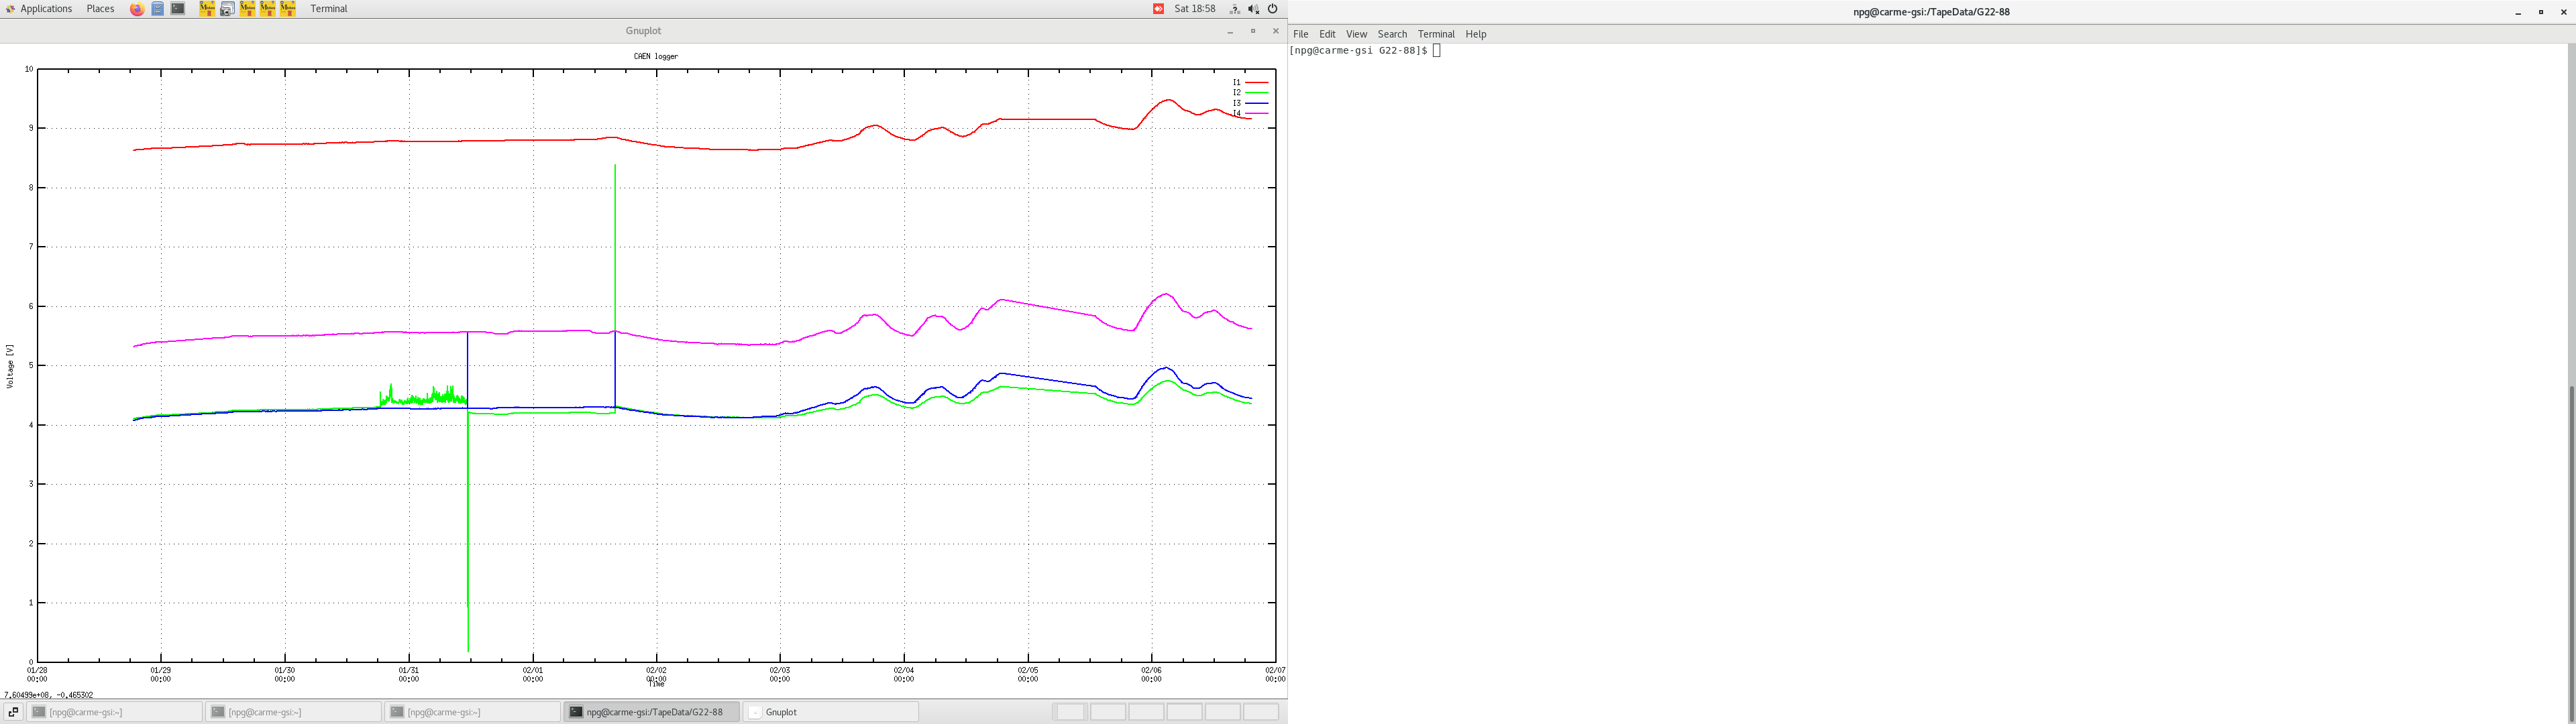This screenshot has width=2576, height=724.
Task: Toggle I3 plot via blue legend entry
Action: click(x=1249, y=103)
